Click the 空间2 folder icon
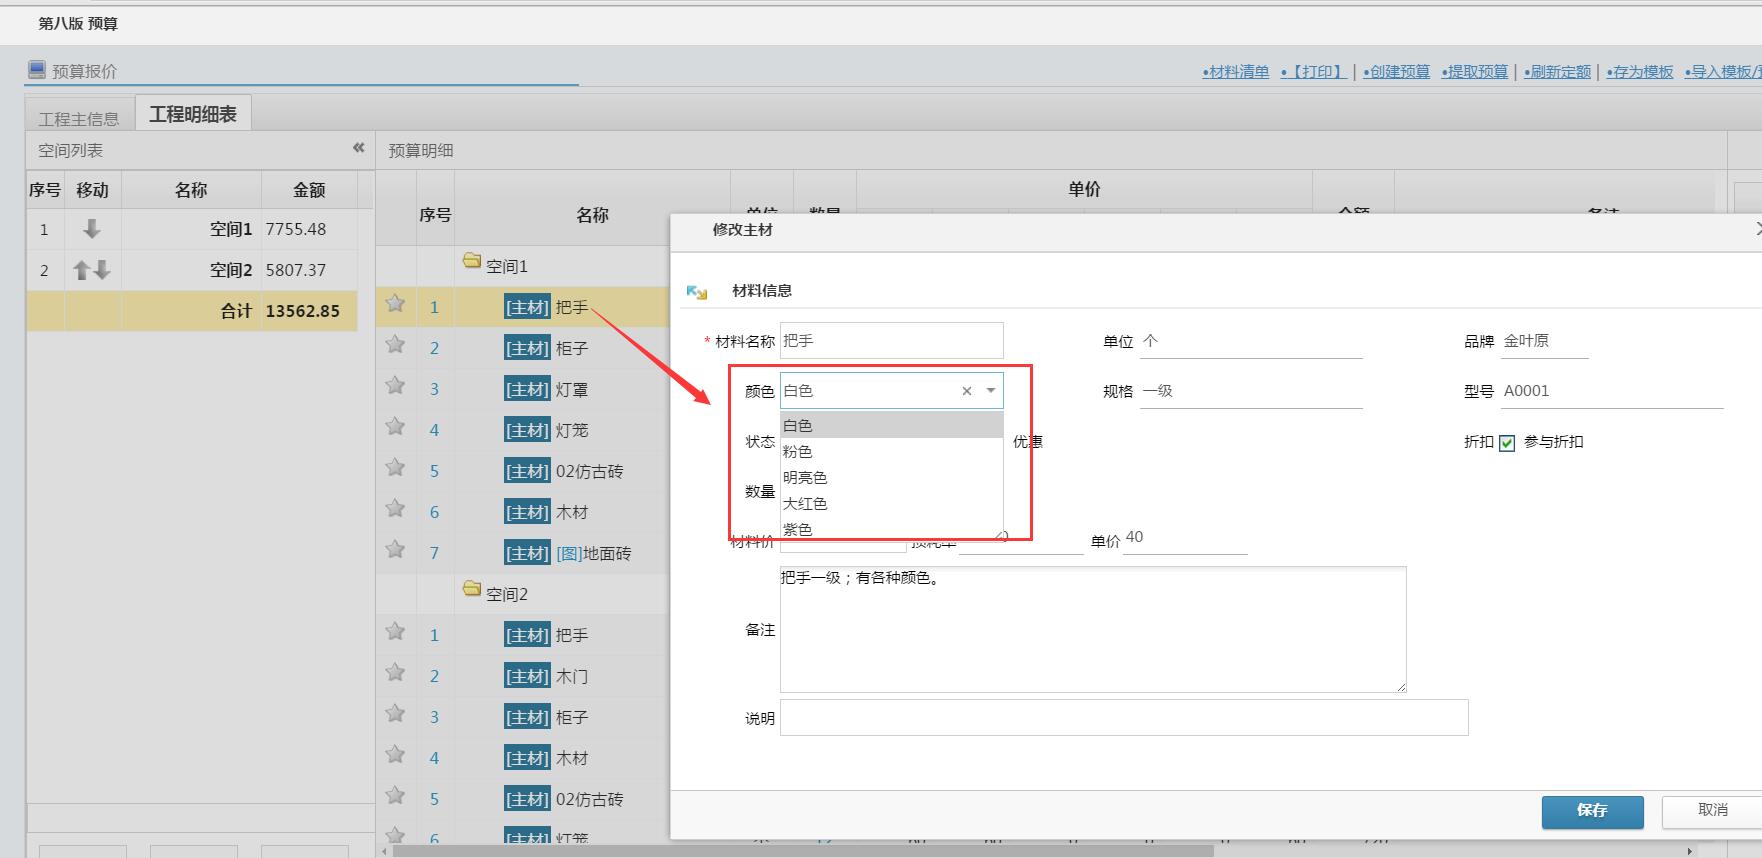This screenshot has width=1762, height=858. 472,589
